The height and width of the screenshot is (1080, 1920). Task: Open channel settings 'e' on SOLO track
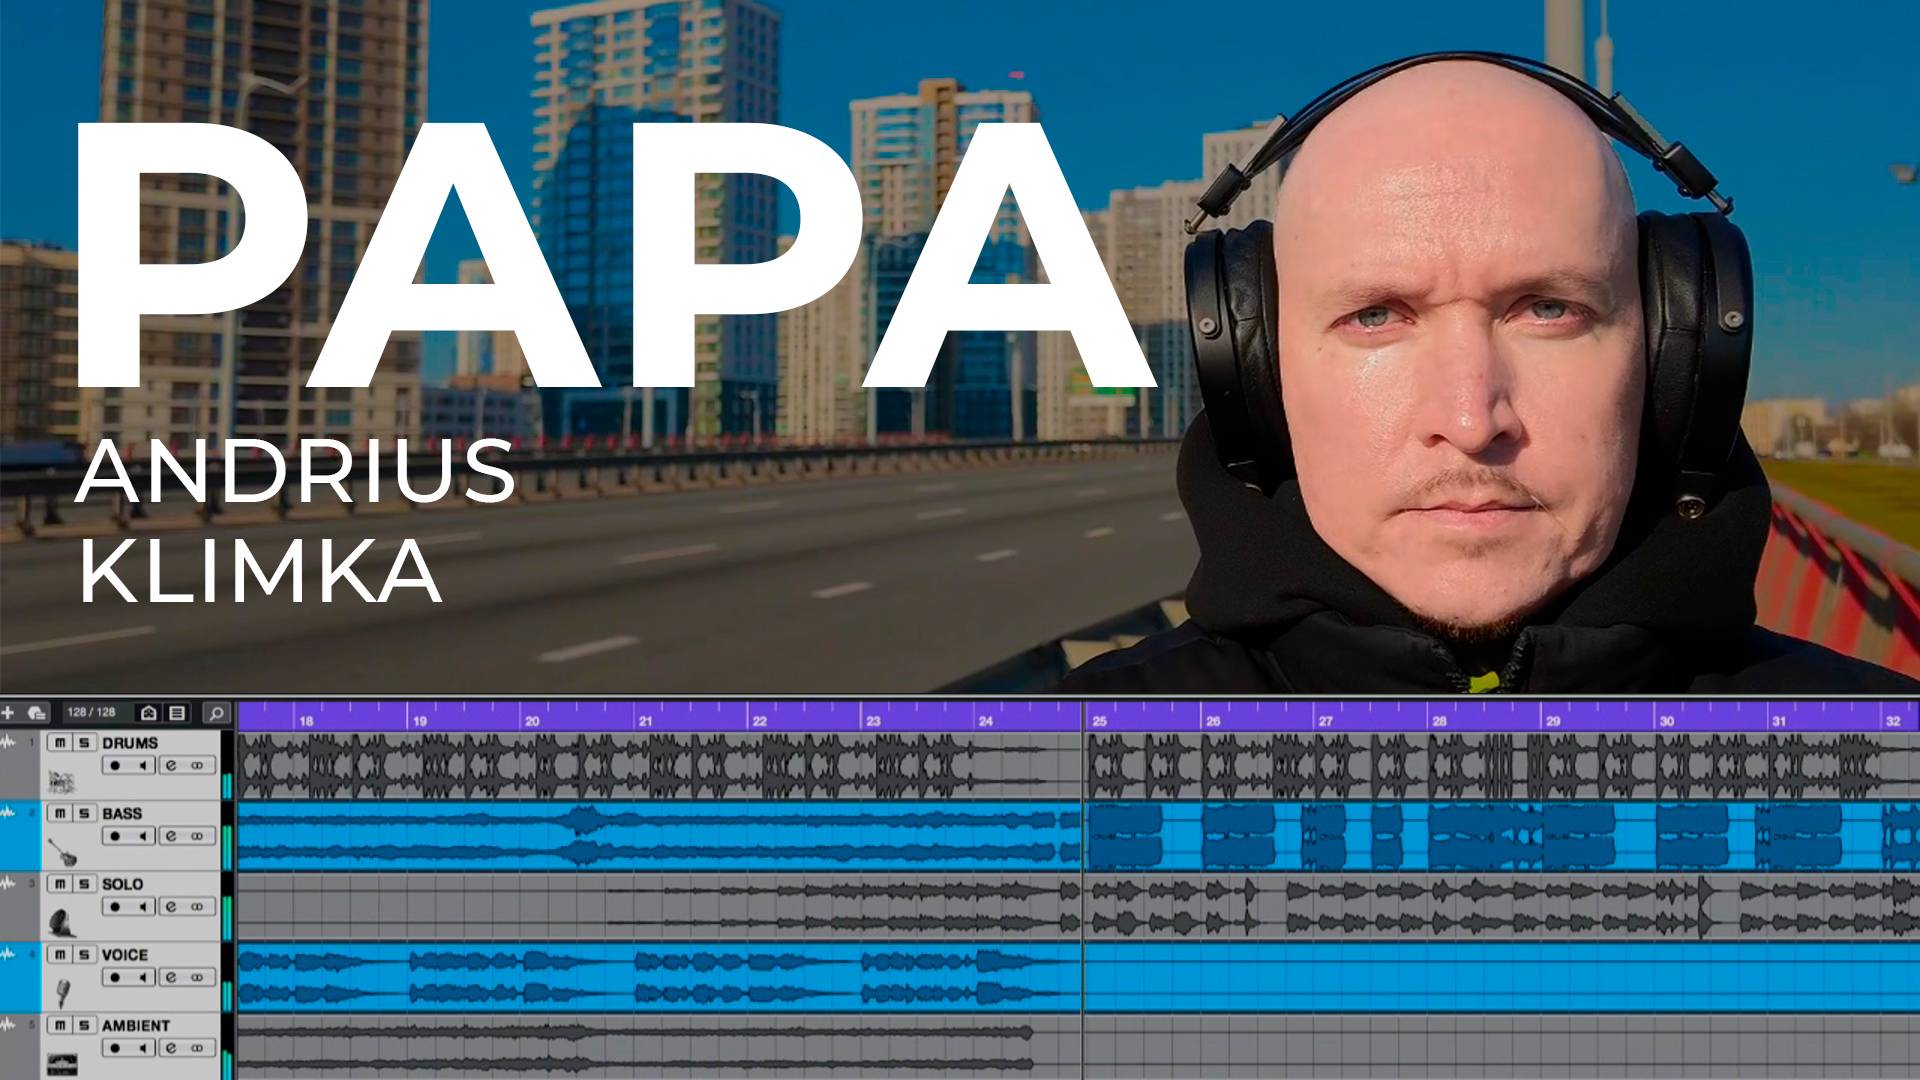point(171,907)
